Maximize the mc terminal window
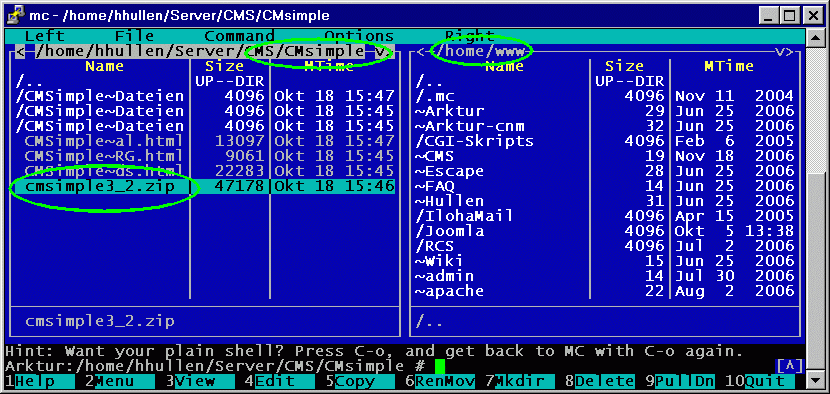The height and width of the screenshot is (394, 830). pos(789,15)
